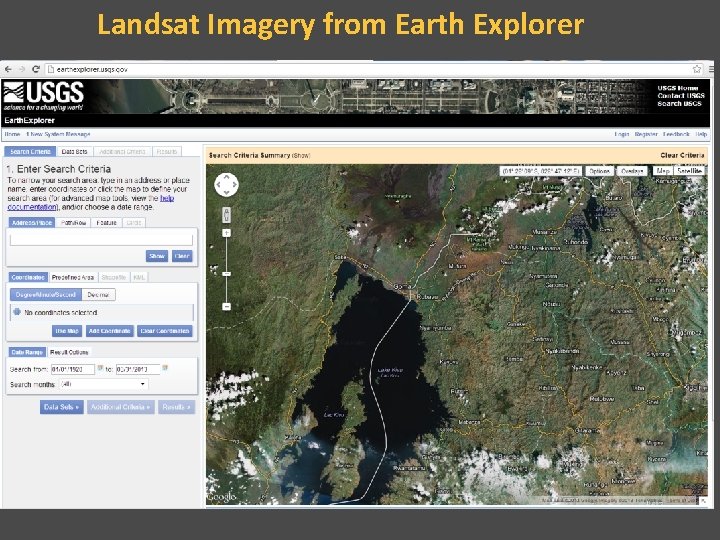Zoom out the map with the minus button

coord(226,306)
